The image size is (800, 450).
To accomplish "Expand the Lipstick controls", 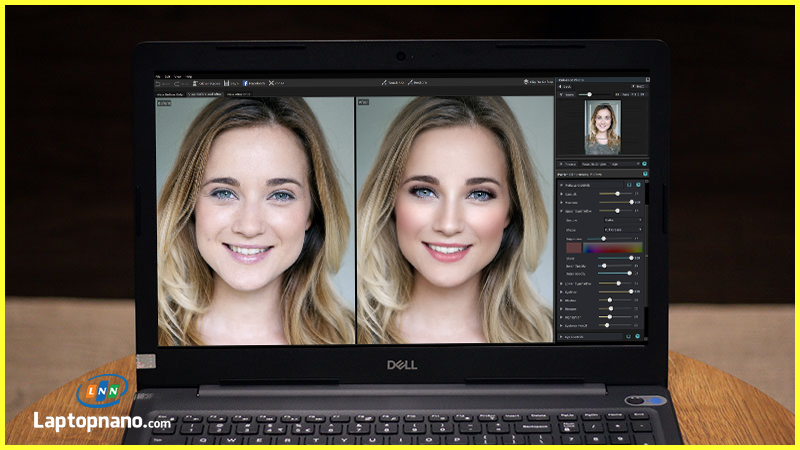I will click(562, 194).
